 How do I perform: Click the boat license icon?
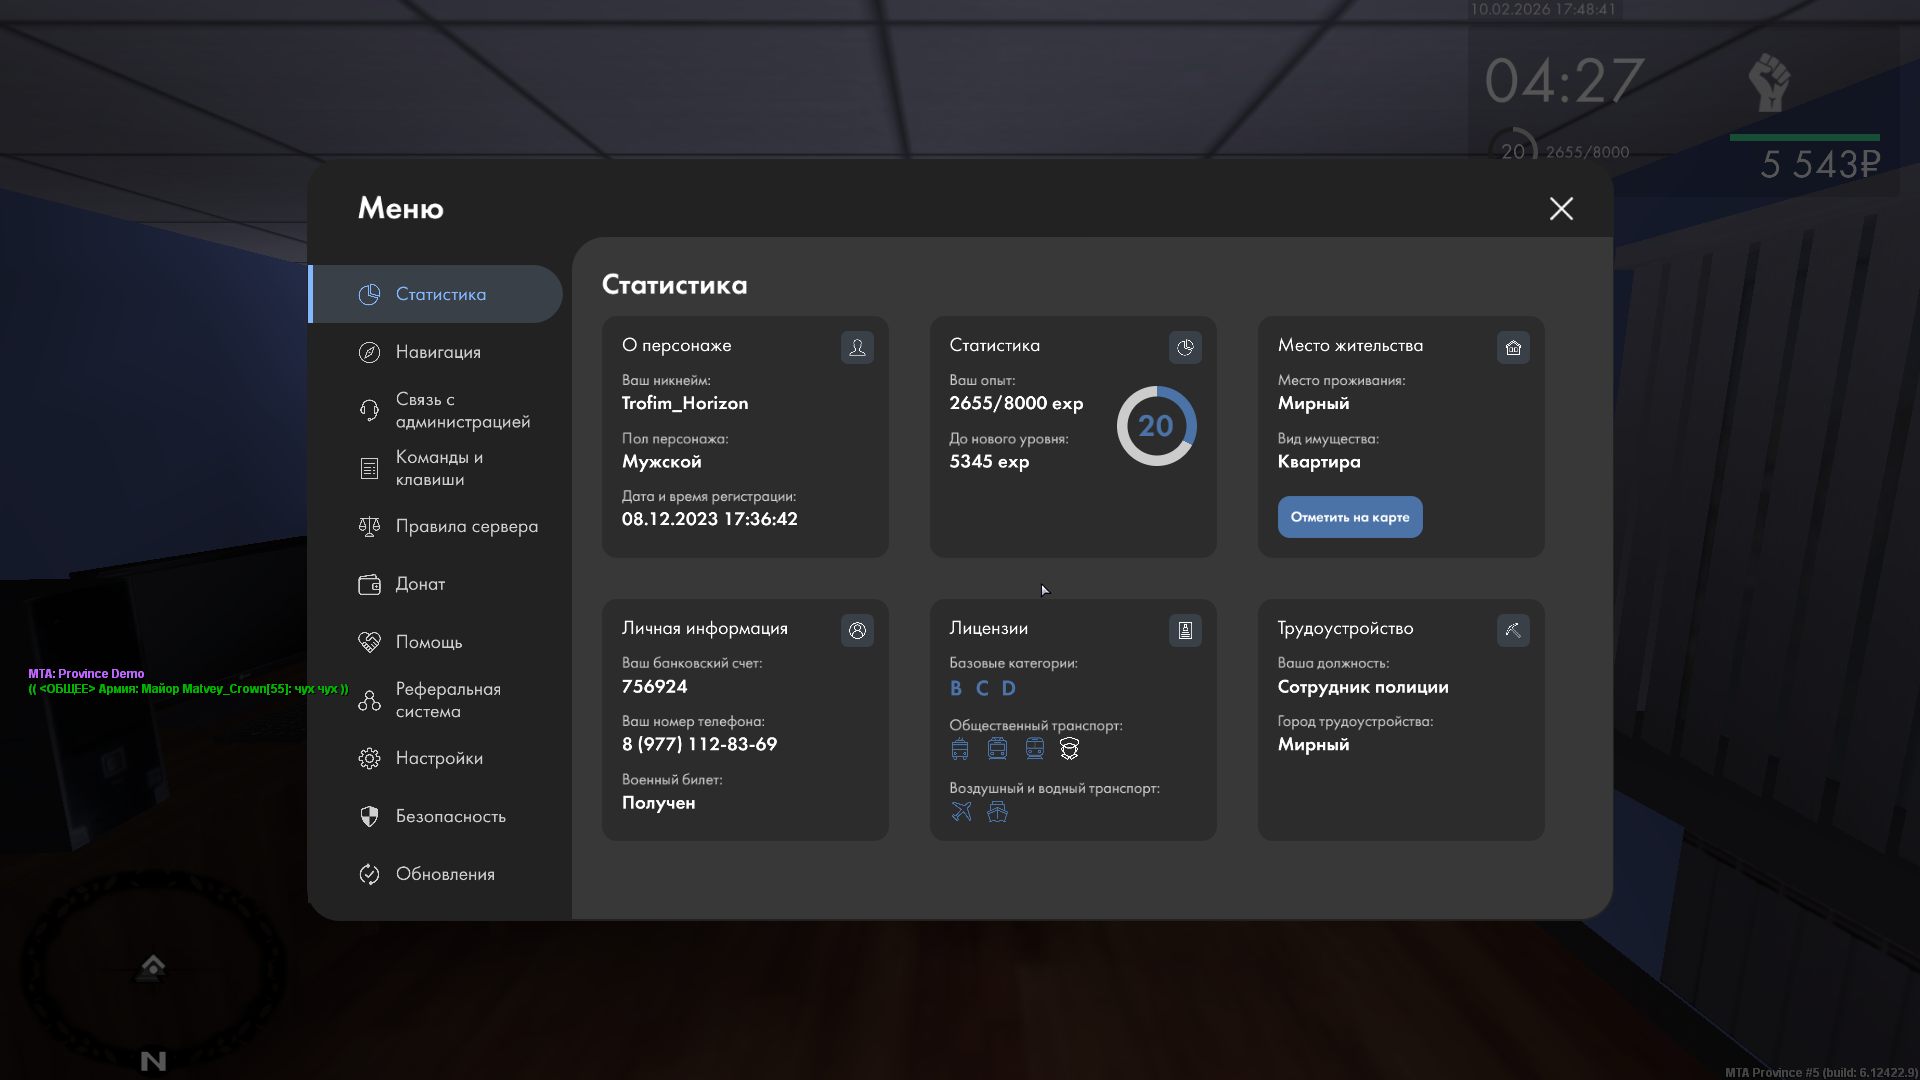(x=997, y=811)
